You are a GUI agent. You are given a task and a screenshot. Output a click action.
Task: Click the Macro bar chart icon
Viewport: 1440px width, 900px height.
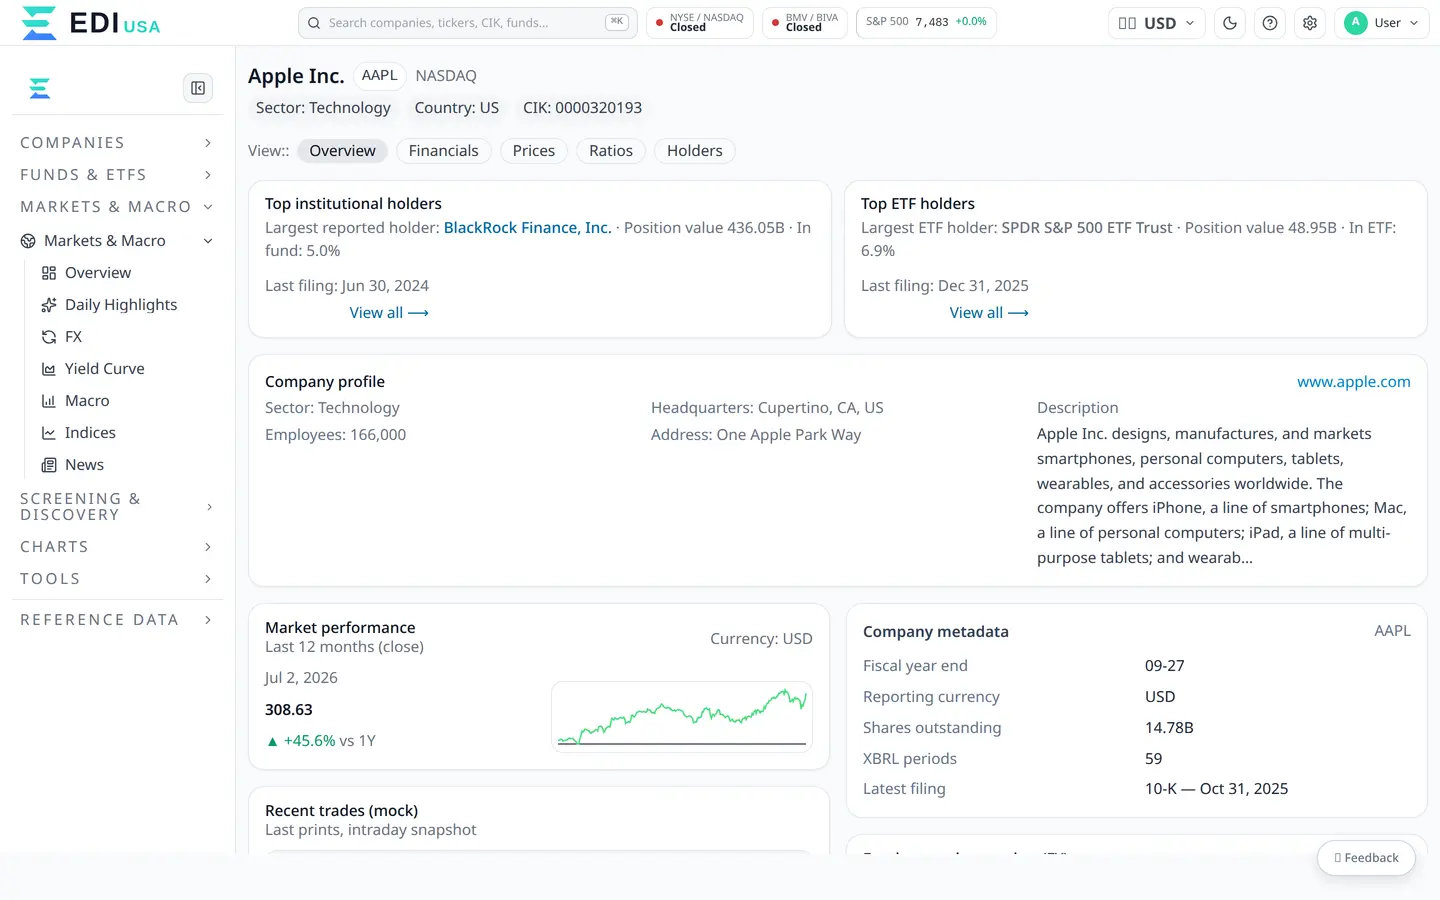(x=49, y=401)
